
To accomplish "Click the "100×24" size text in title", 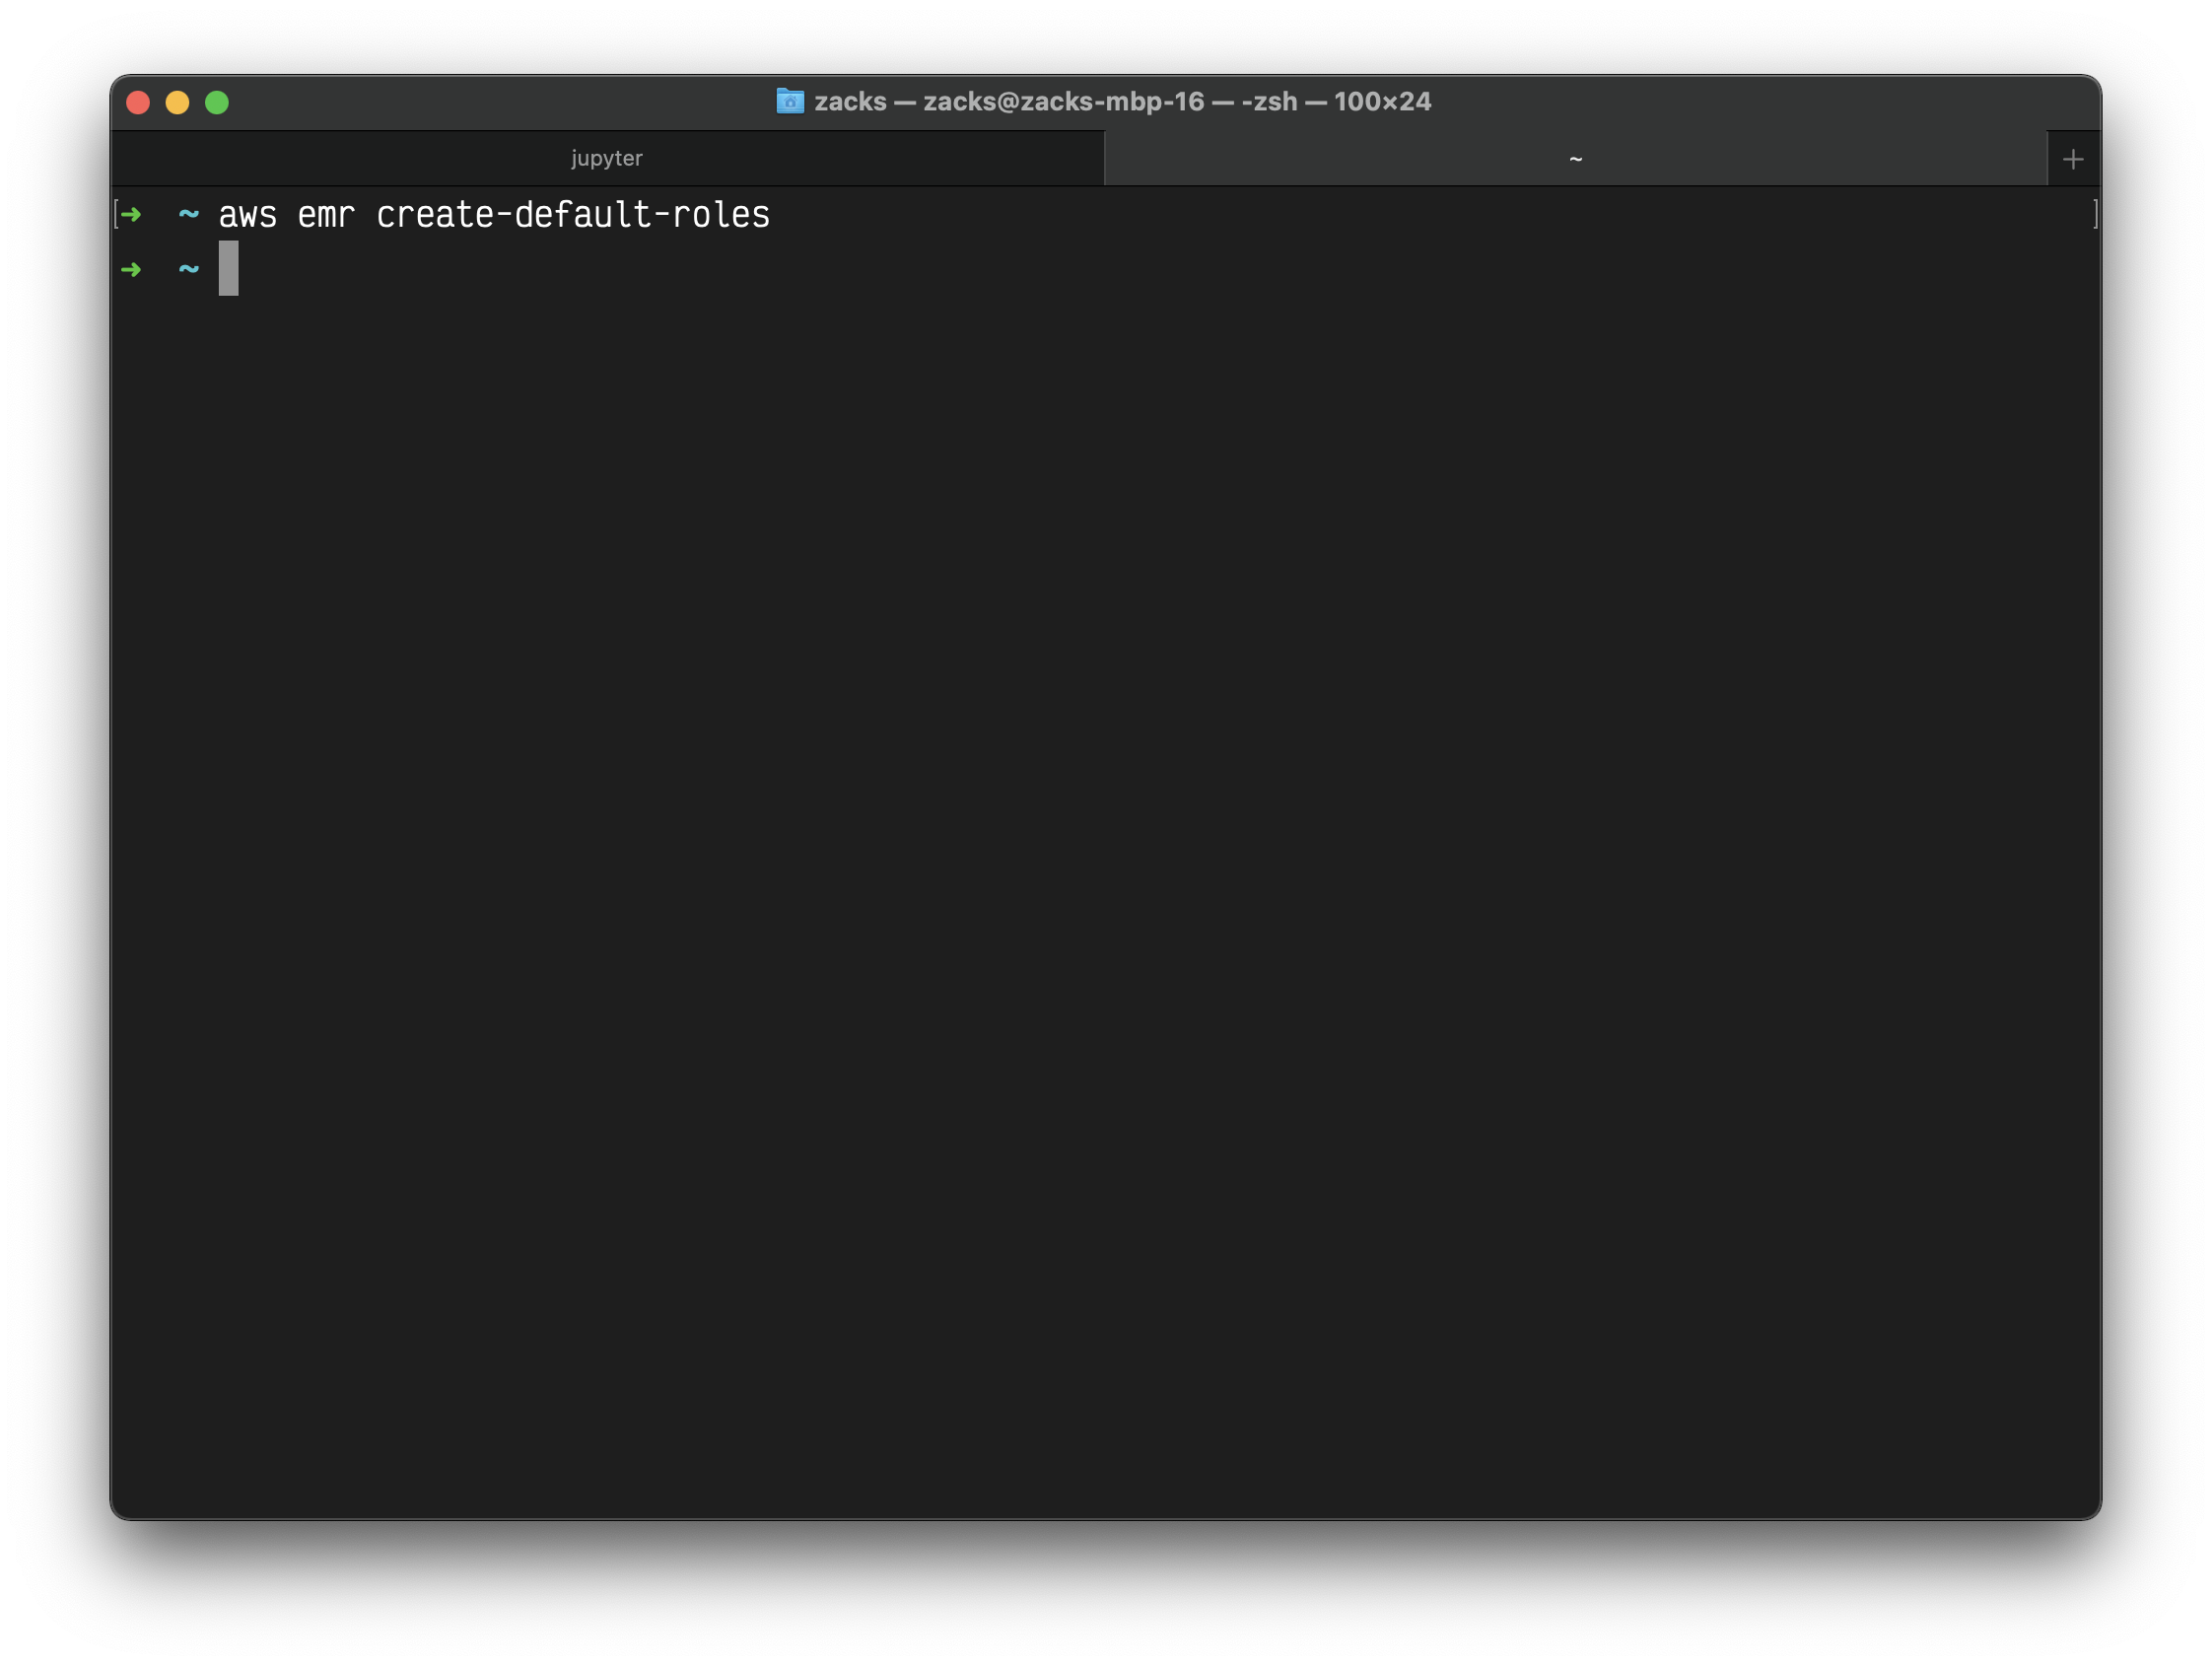I will 1382,102.
